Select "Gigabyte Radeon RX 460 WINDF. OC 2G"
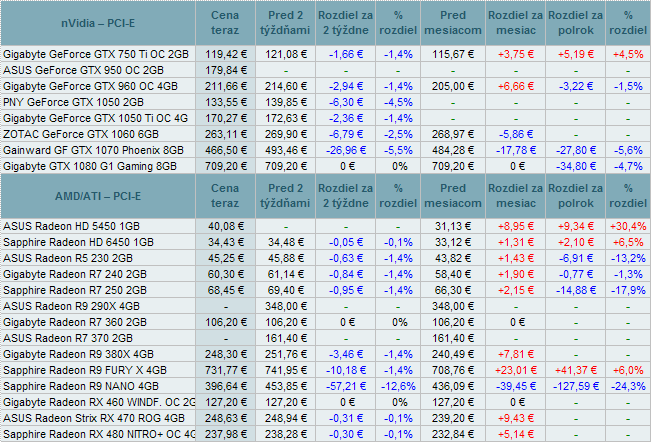Screen dimensions: 651x442 99,402
